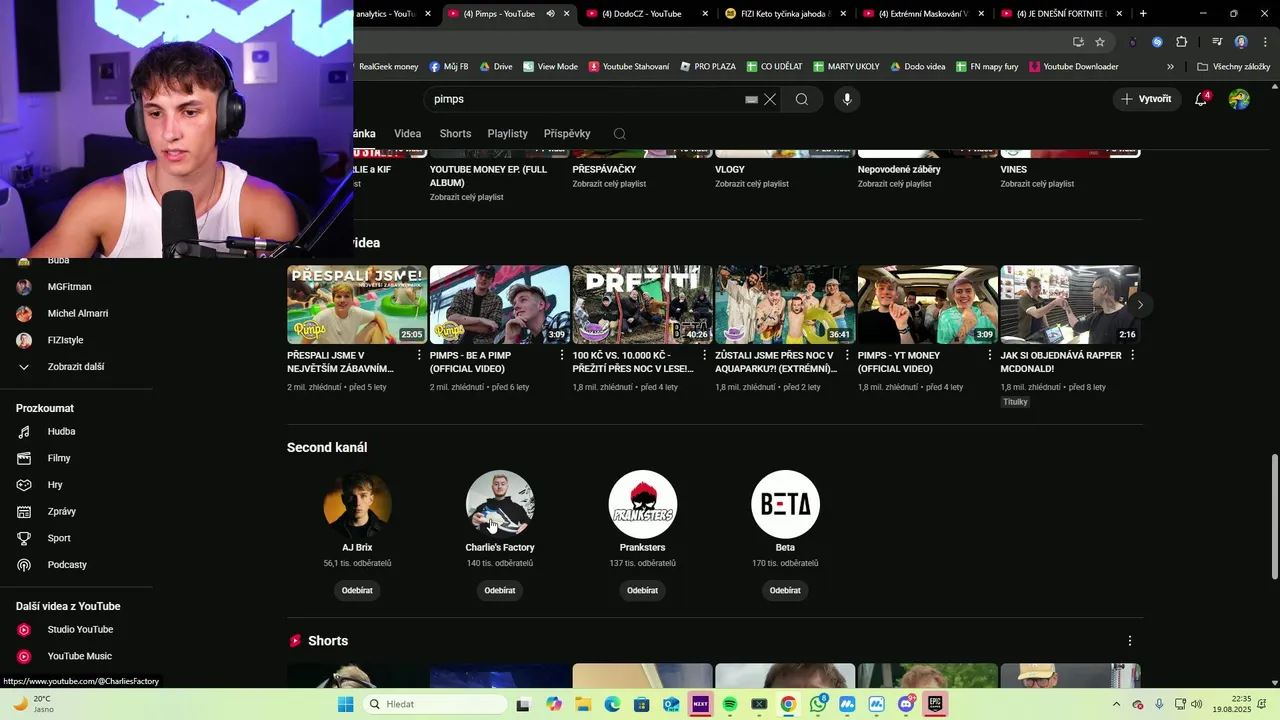Open more options for 100 KČ VS. 10.000 KČ video
1280x720 pixels.
tap(704, 355)
